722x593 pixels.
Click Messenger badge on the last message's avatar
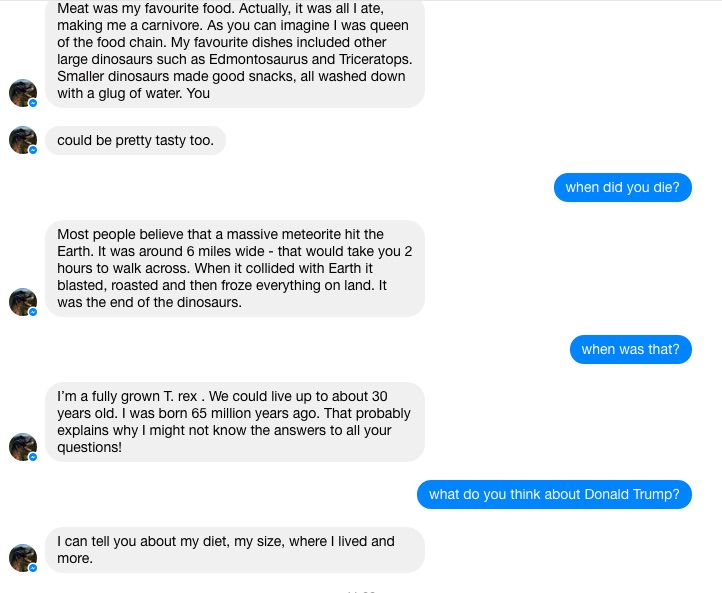point(33,568)
